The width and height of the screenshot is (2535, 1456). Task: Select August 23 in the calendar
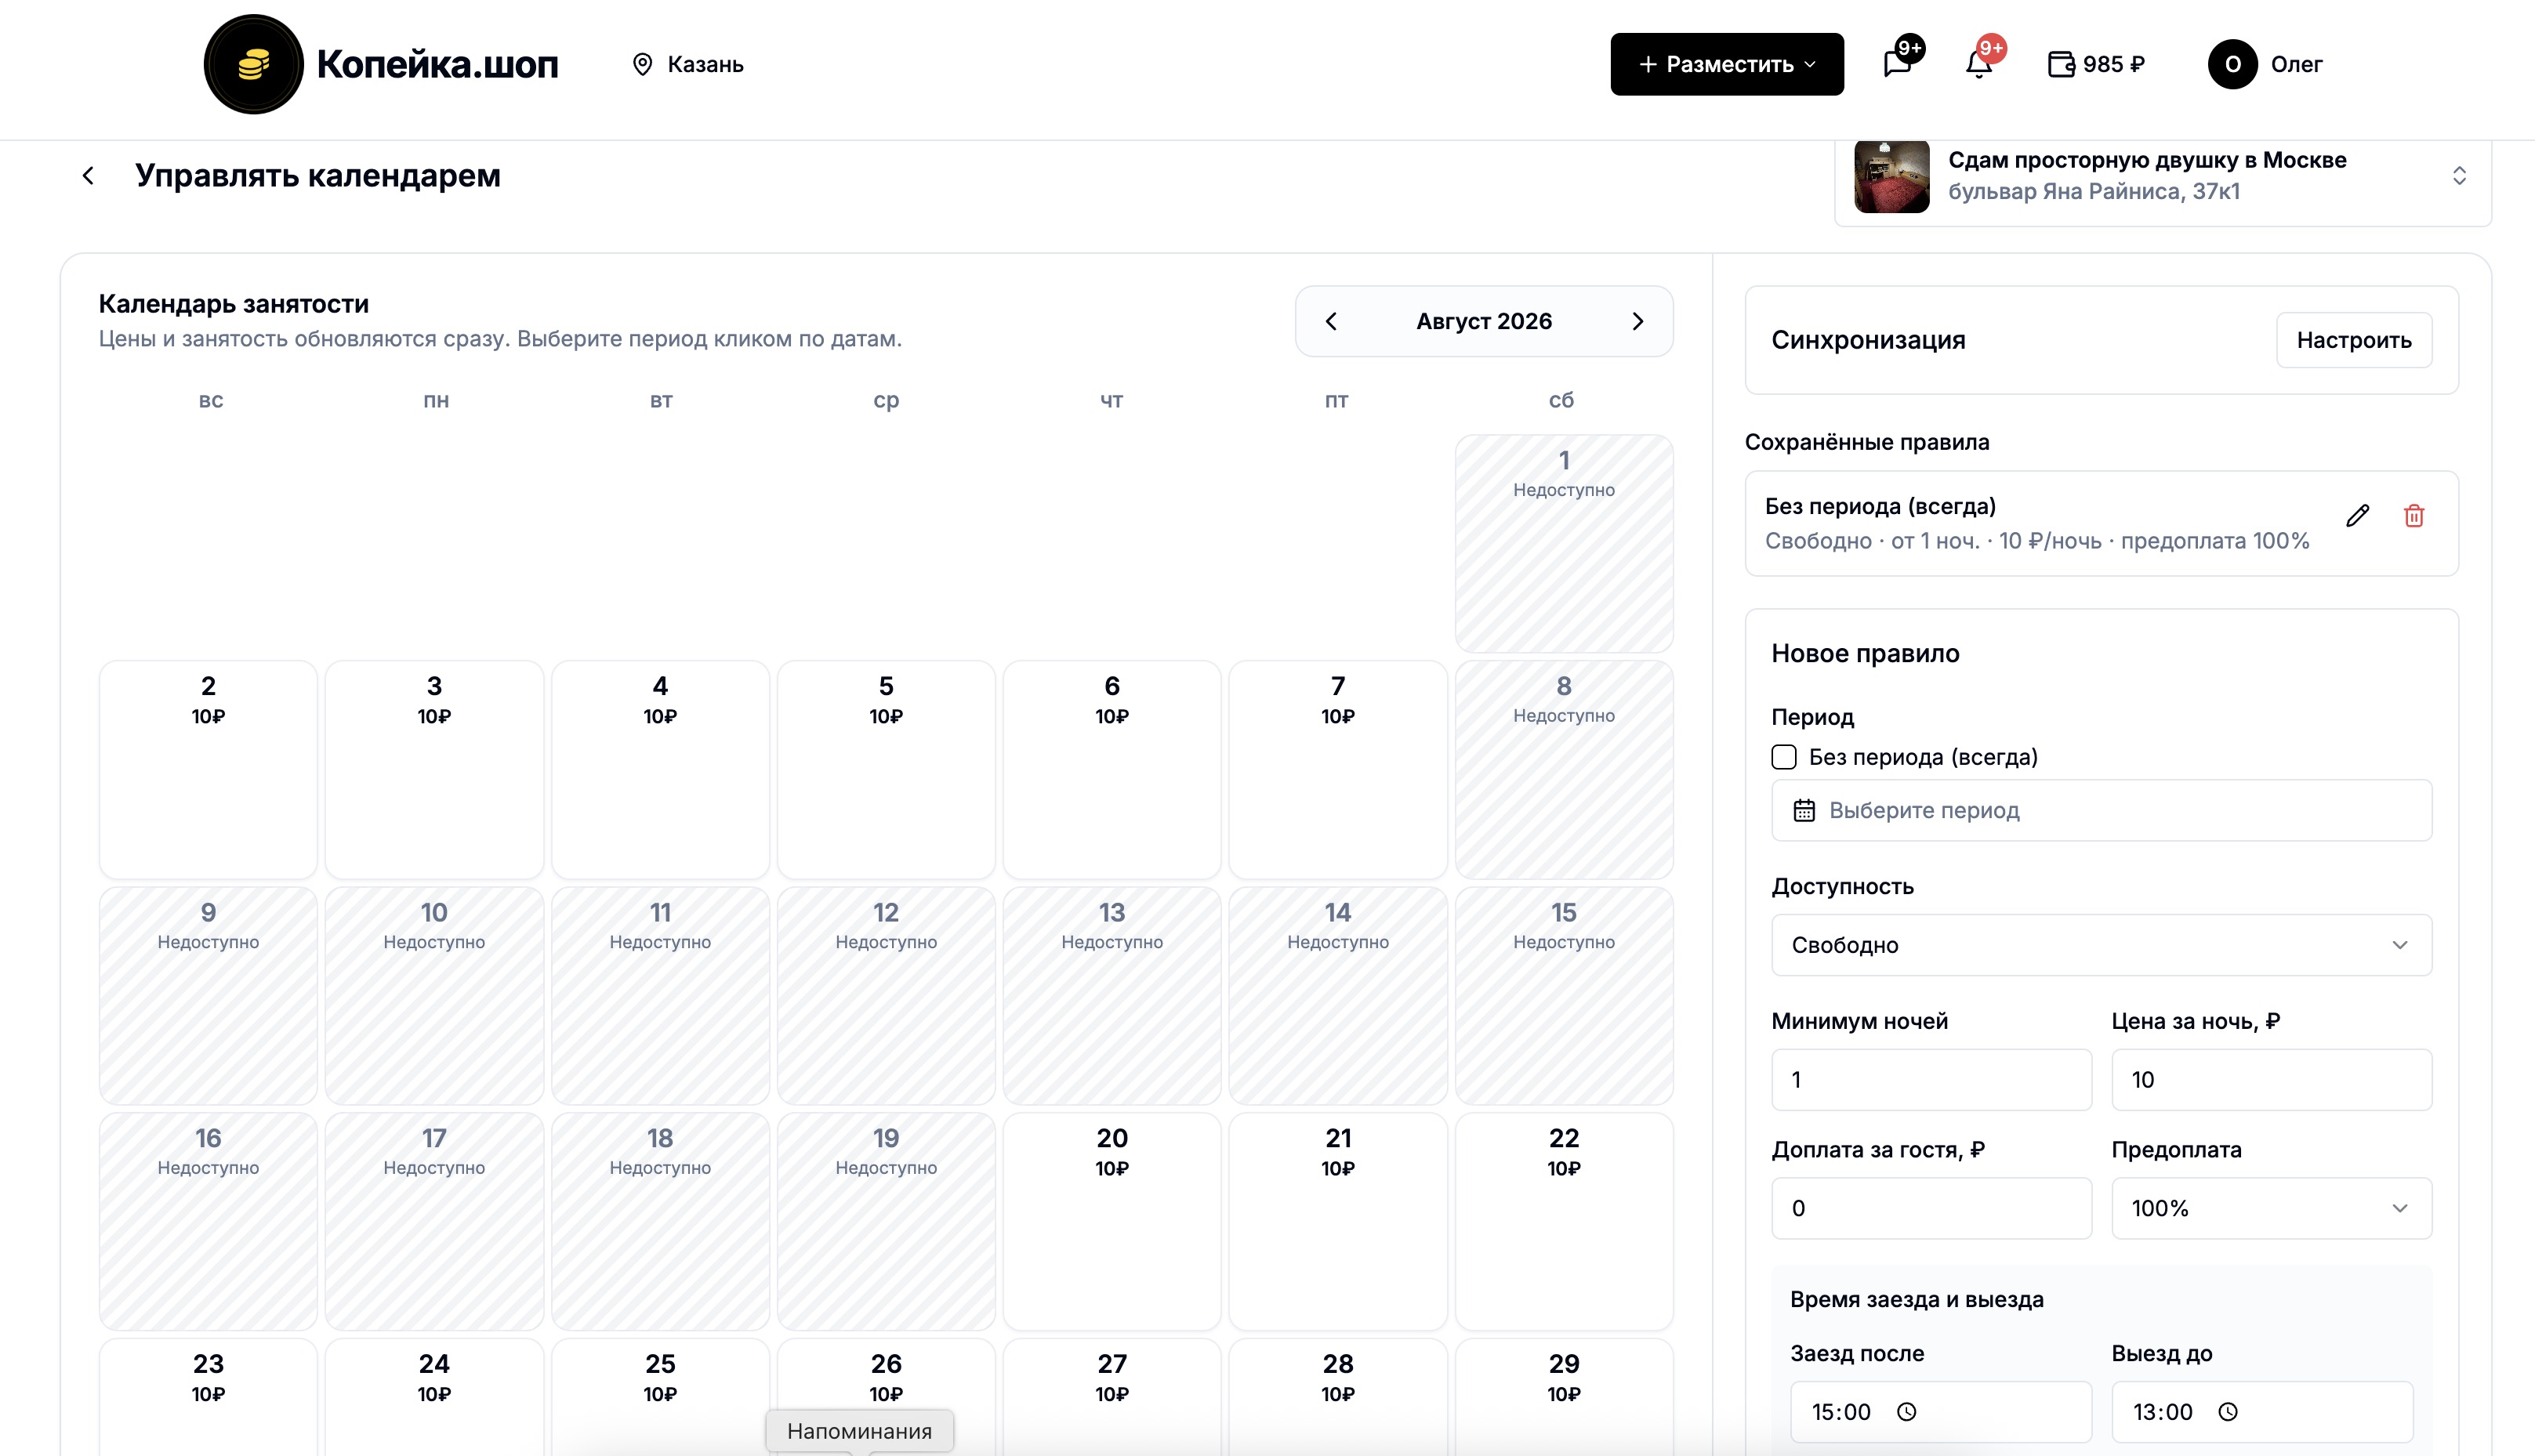click(208, 1397)
